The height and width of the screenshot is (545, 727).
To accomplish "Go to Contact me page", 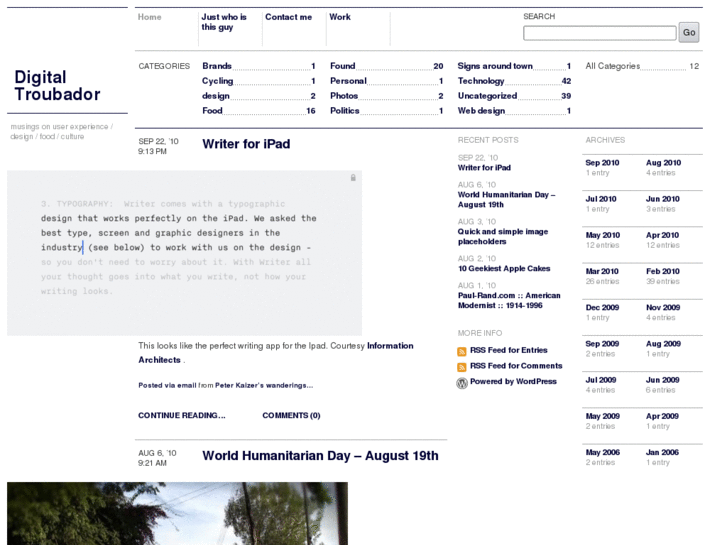I will [x=288, y=17].
